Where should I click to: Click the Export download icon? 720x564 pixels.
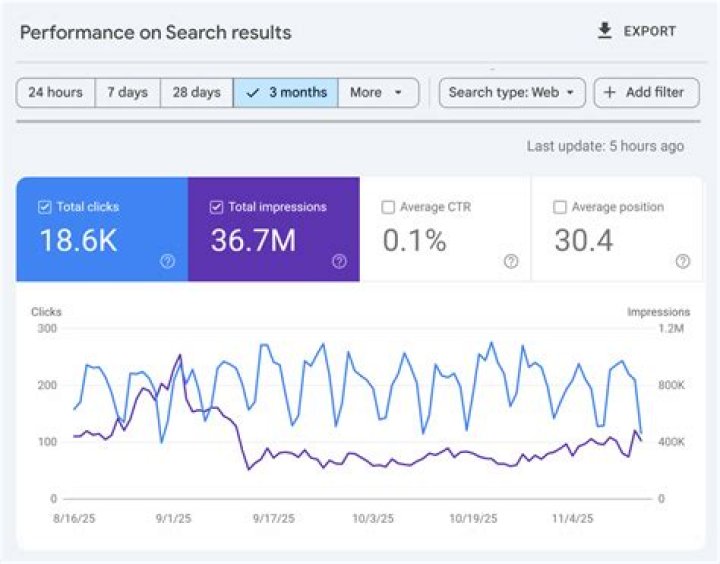coord(605,31)
